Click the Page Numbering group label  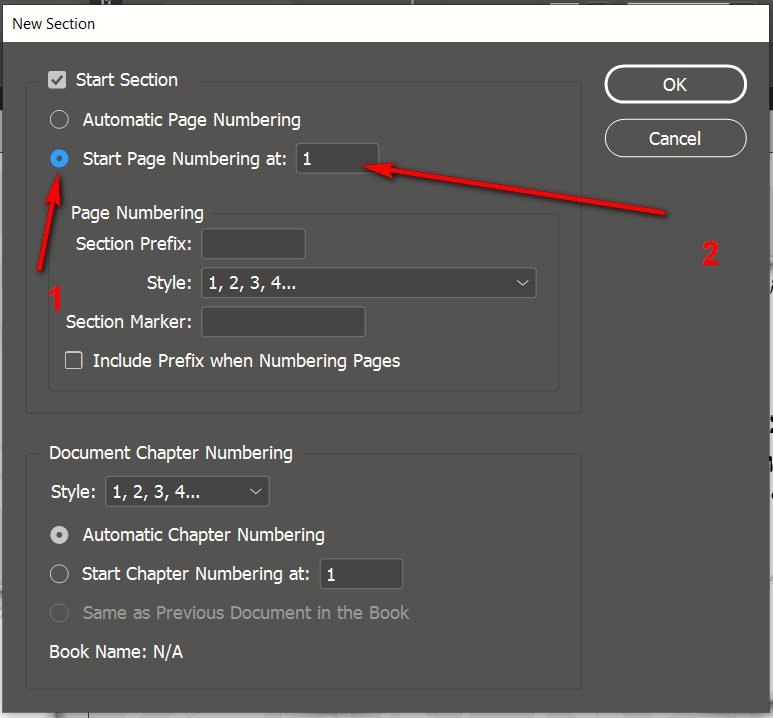[137, 213]
